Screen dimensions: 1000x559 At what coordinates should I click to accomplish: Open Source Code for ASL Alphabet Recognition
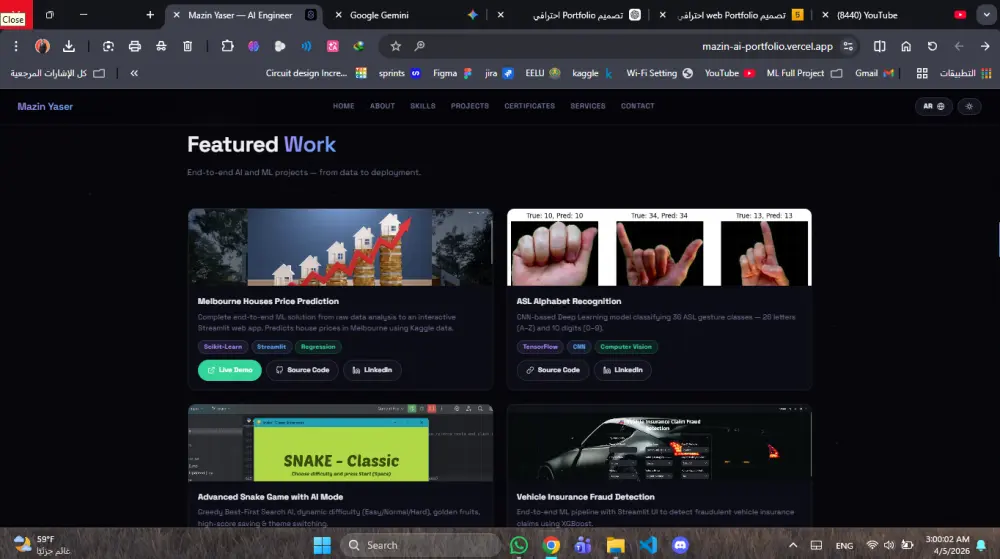(553, 370)
